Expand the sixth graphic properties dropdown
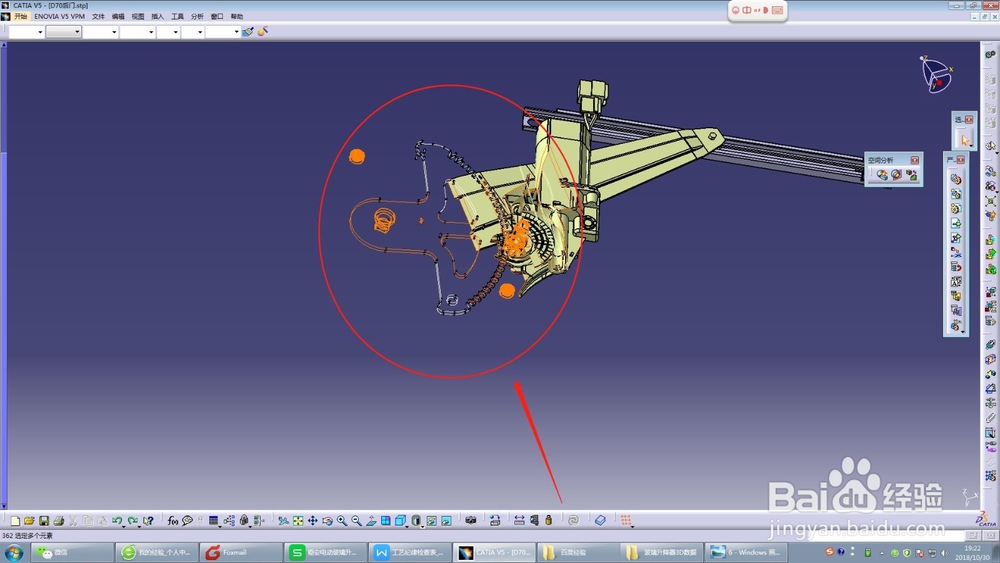The height and width of the screenshot is (563, 1000). tap(200, 32)
